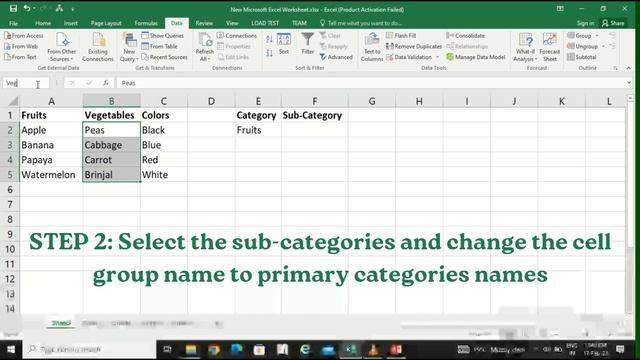Image resolution: width=640 pixels, height=360 pixels.
Task: Click the taskbar search box
Action: tap(89, 349)
